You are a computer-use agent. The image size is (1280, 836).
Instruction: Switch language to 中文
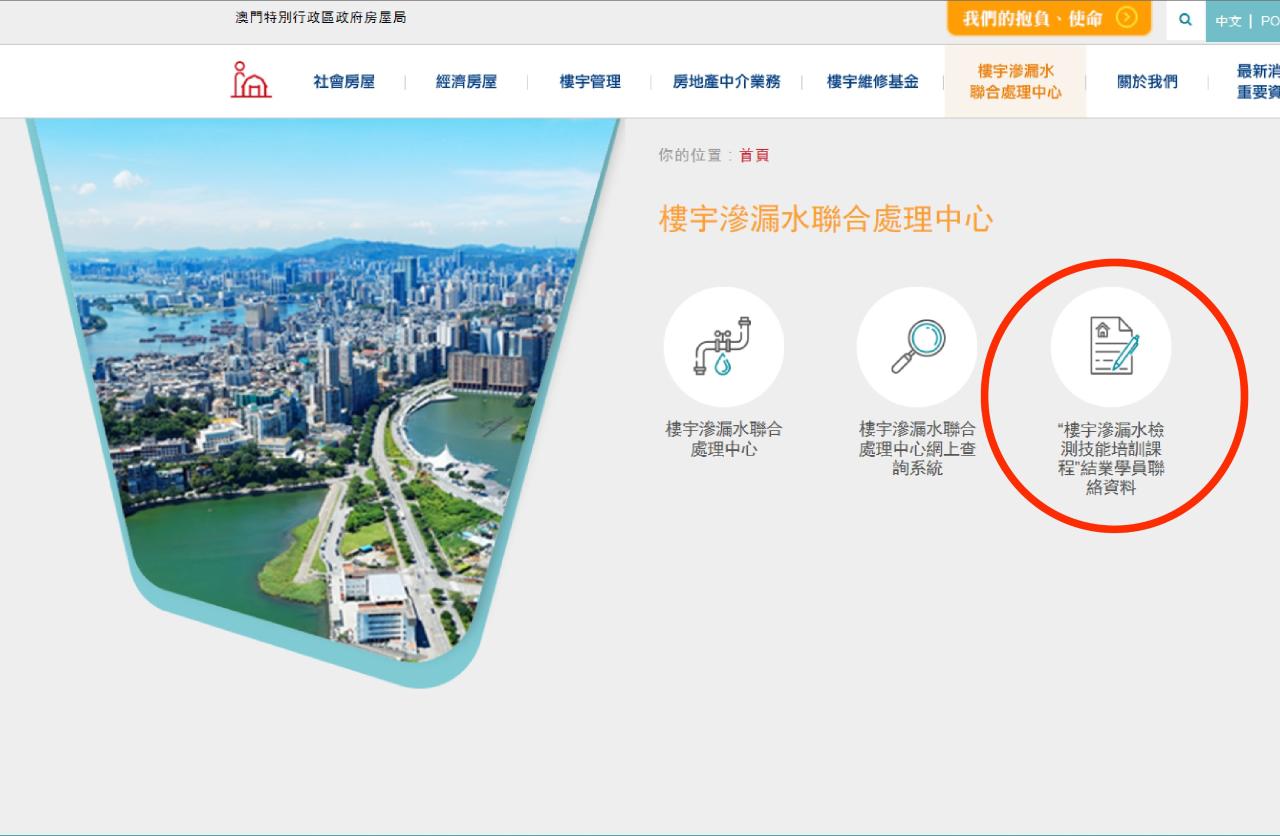(1228, 21)
